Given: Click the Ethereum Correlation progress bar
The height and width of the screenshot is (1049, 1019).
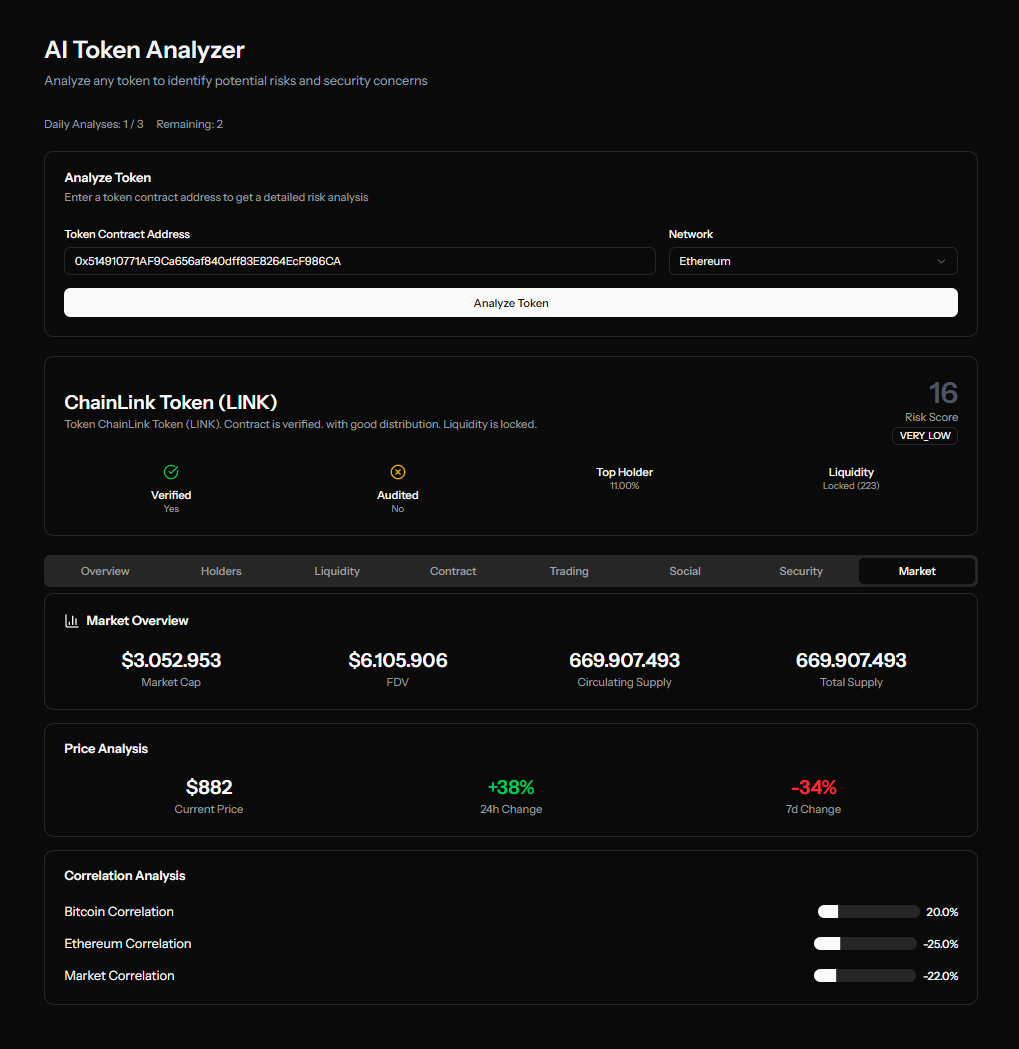Looking at the screenshot, I should tap(865, 944).
